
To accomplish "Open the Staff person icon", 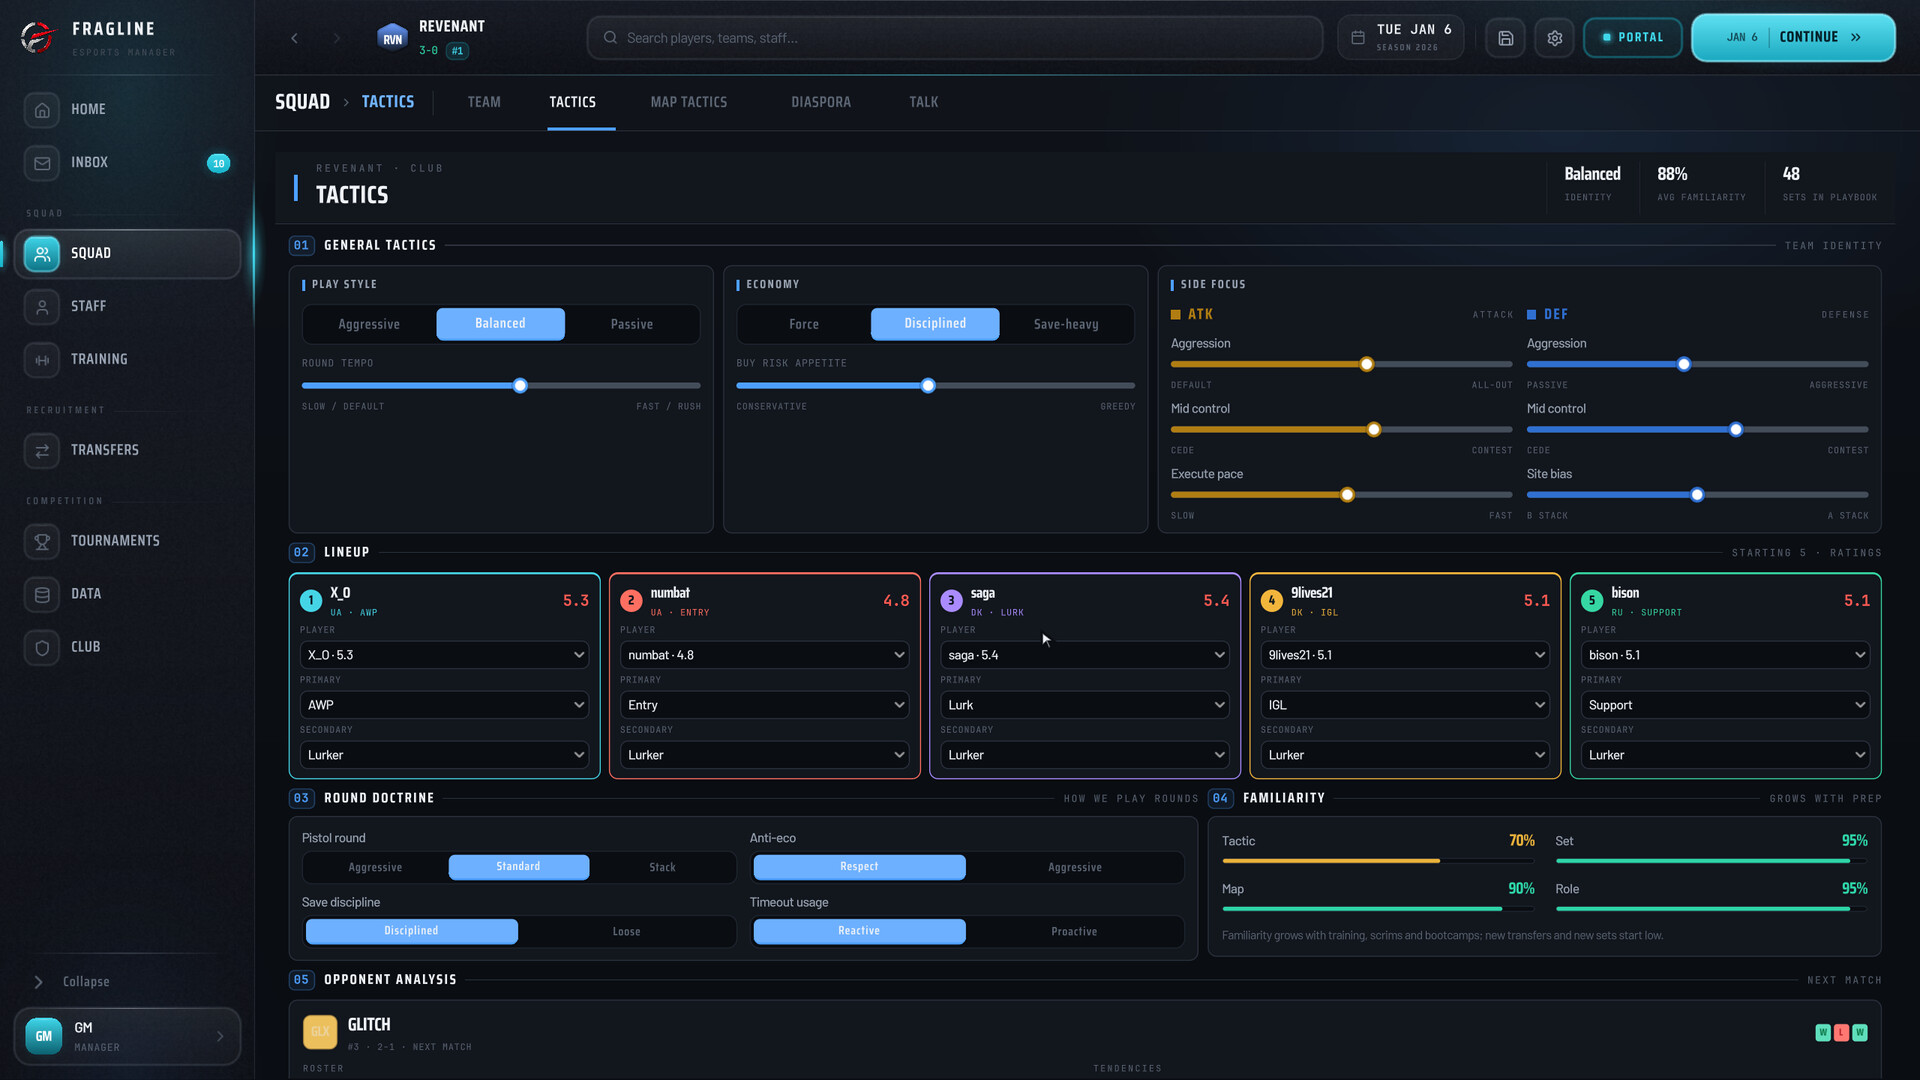I will coord(42,307).
